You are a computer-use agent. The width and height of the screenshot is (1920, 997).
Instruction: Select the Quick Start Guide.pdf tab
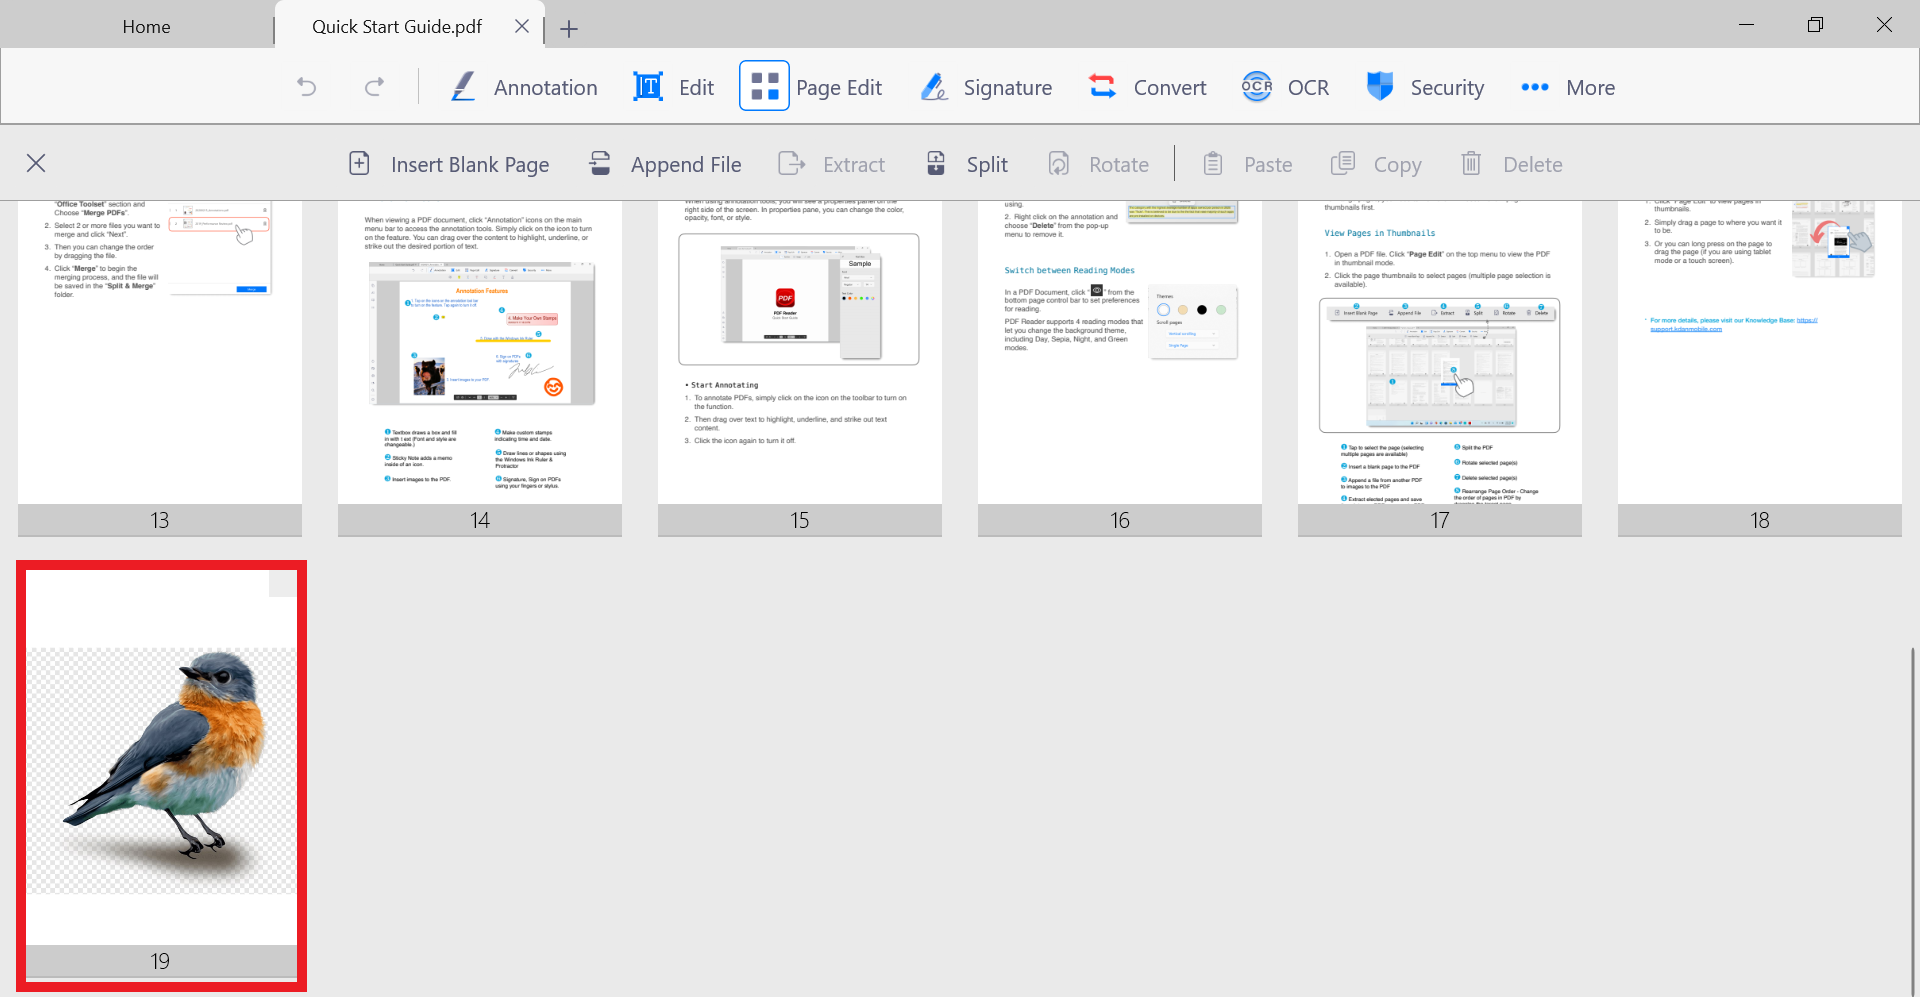pos(397,27)
